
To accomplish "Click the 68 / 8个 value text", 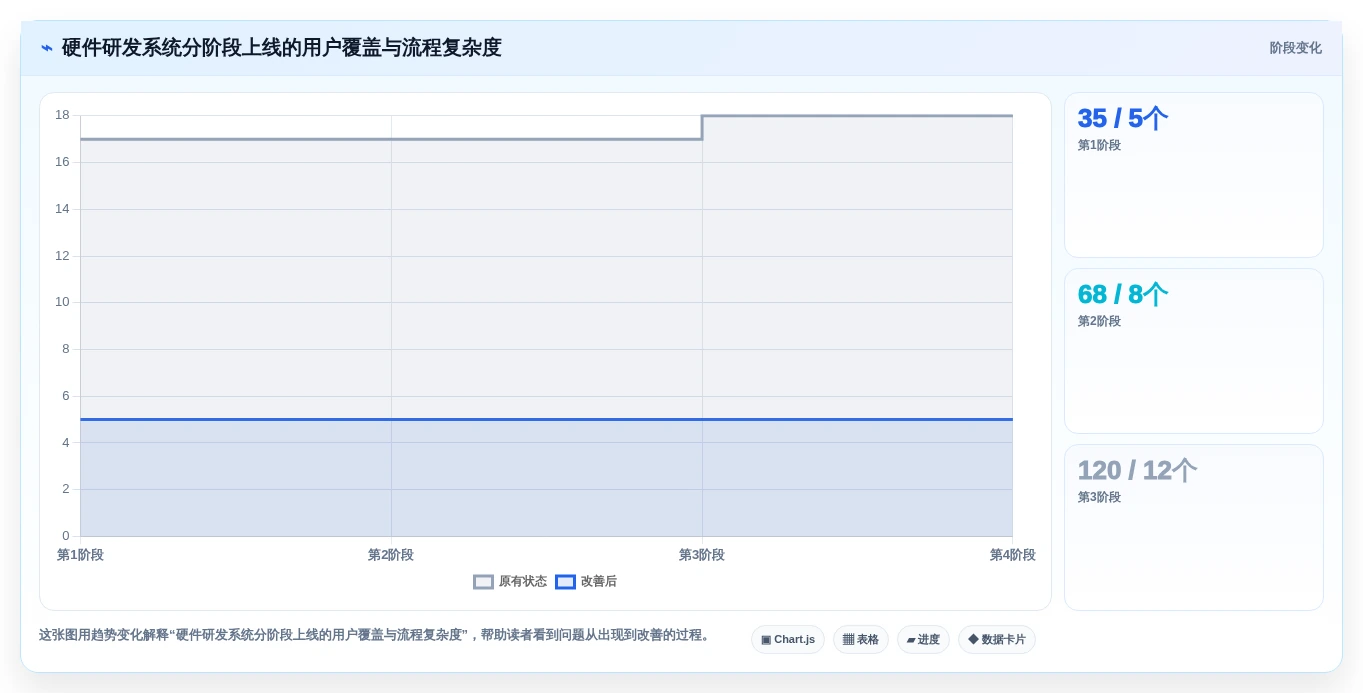I will (x=1122, y=295).
